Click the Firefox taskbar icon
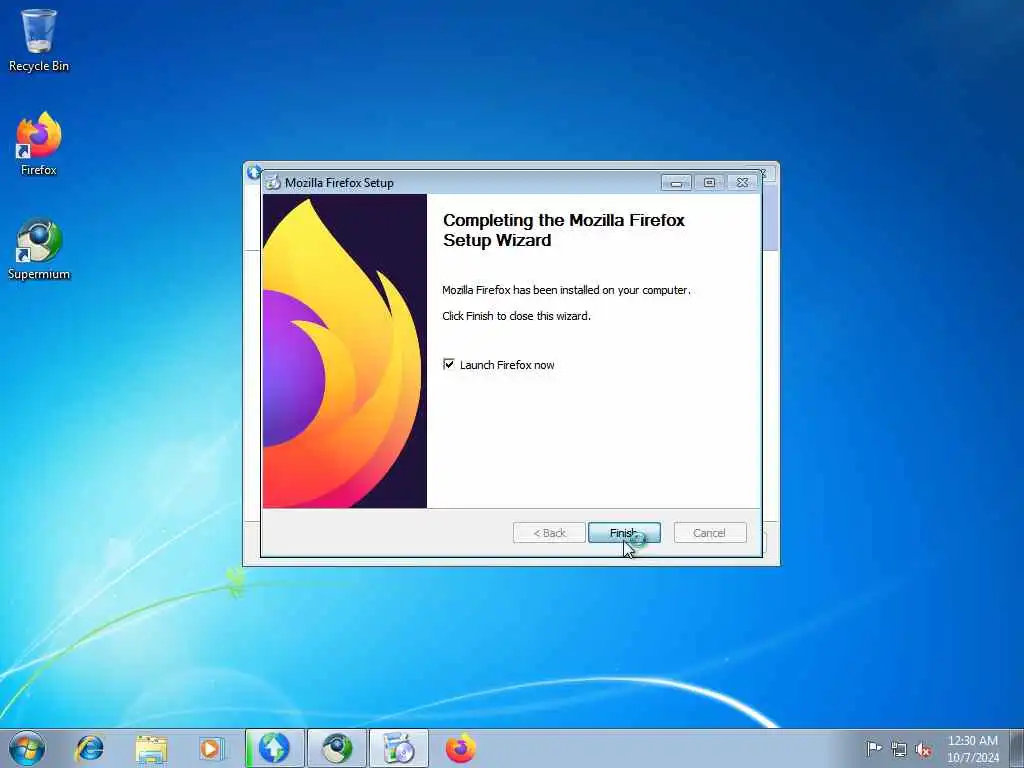 pyautogui.click(x=461, y=748)
